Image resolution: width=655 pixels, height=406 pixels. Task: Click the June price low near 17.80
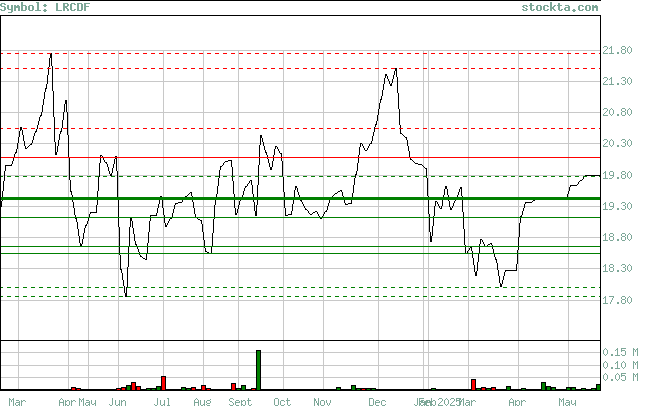pos(126,295)
